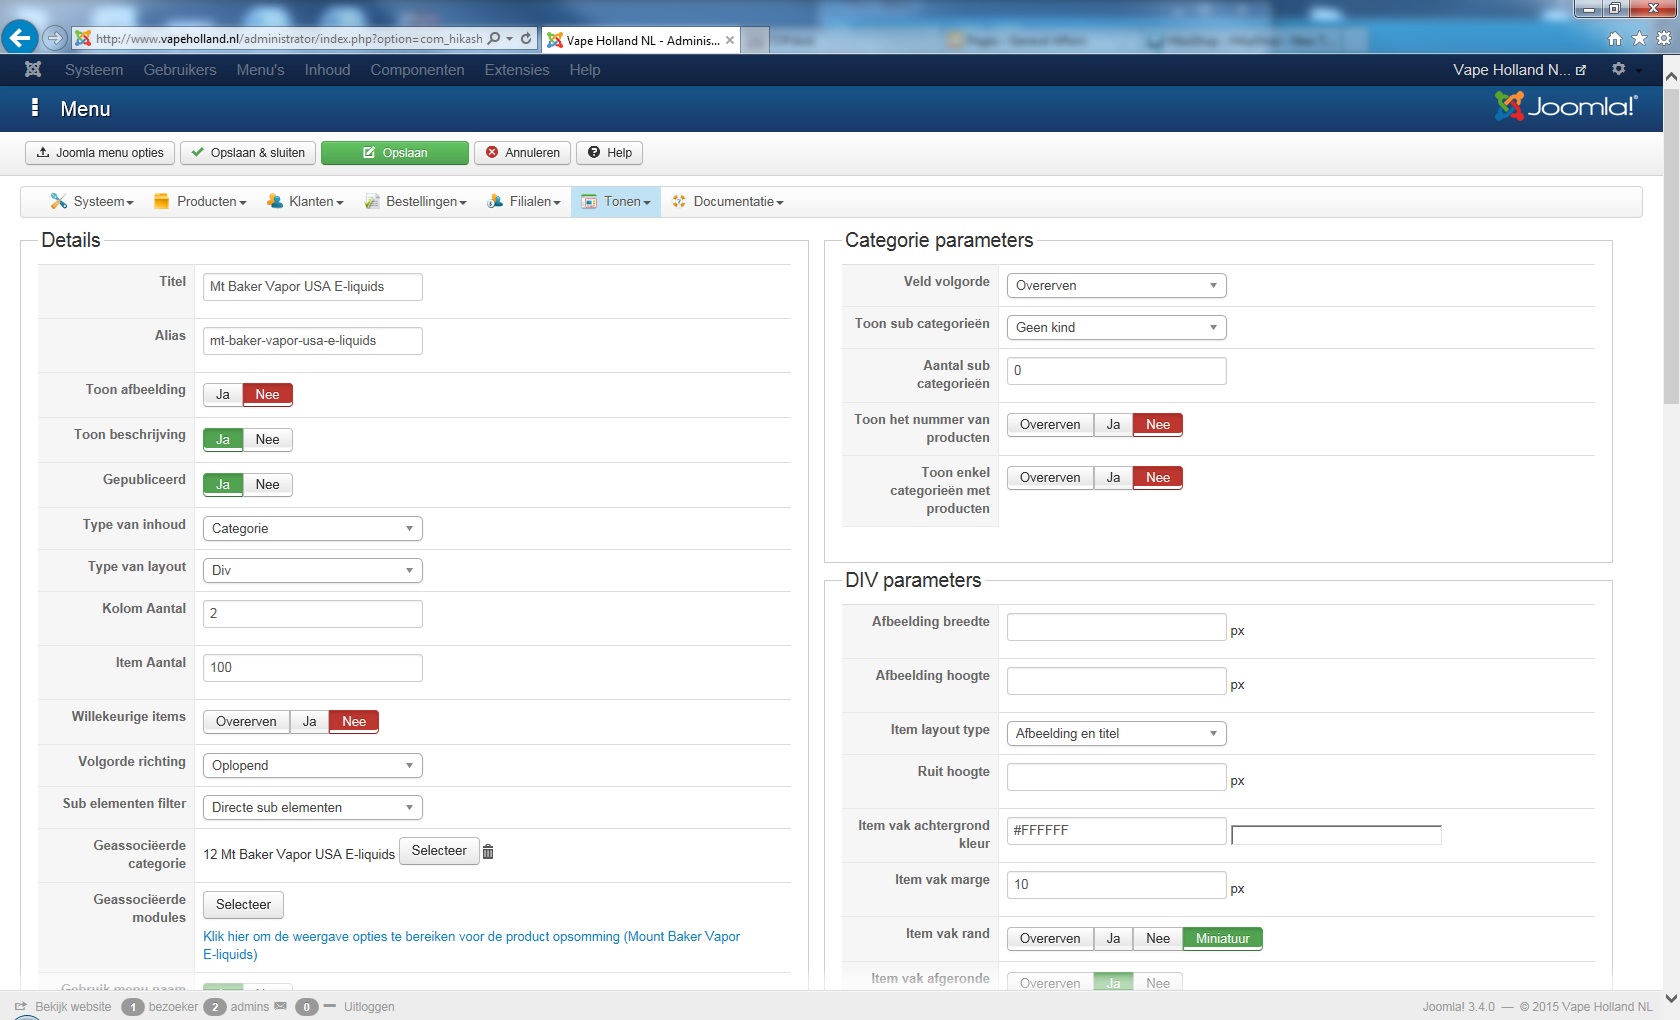This screenshot has width=1680, height=1020.
Task: Open the browser home icon
Action: [1615, 39]
